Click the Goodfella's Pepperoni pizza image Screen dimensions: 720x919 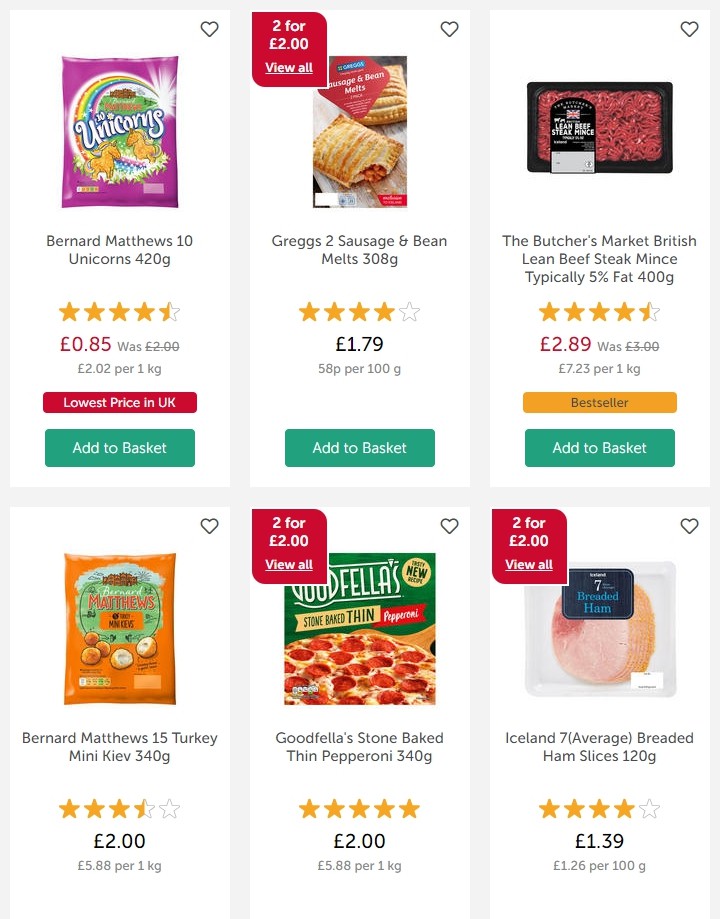point(360,628)
